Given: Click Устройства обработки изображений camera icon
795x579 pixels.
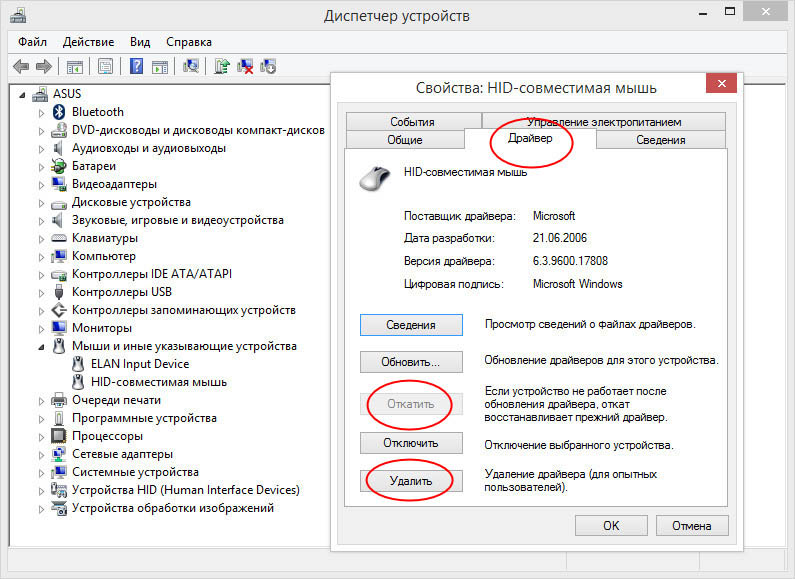Looking at the screenshot, I should 59,508.
